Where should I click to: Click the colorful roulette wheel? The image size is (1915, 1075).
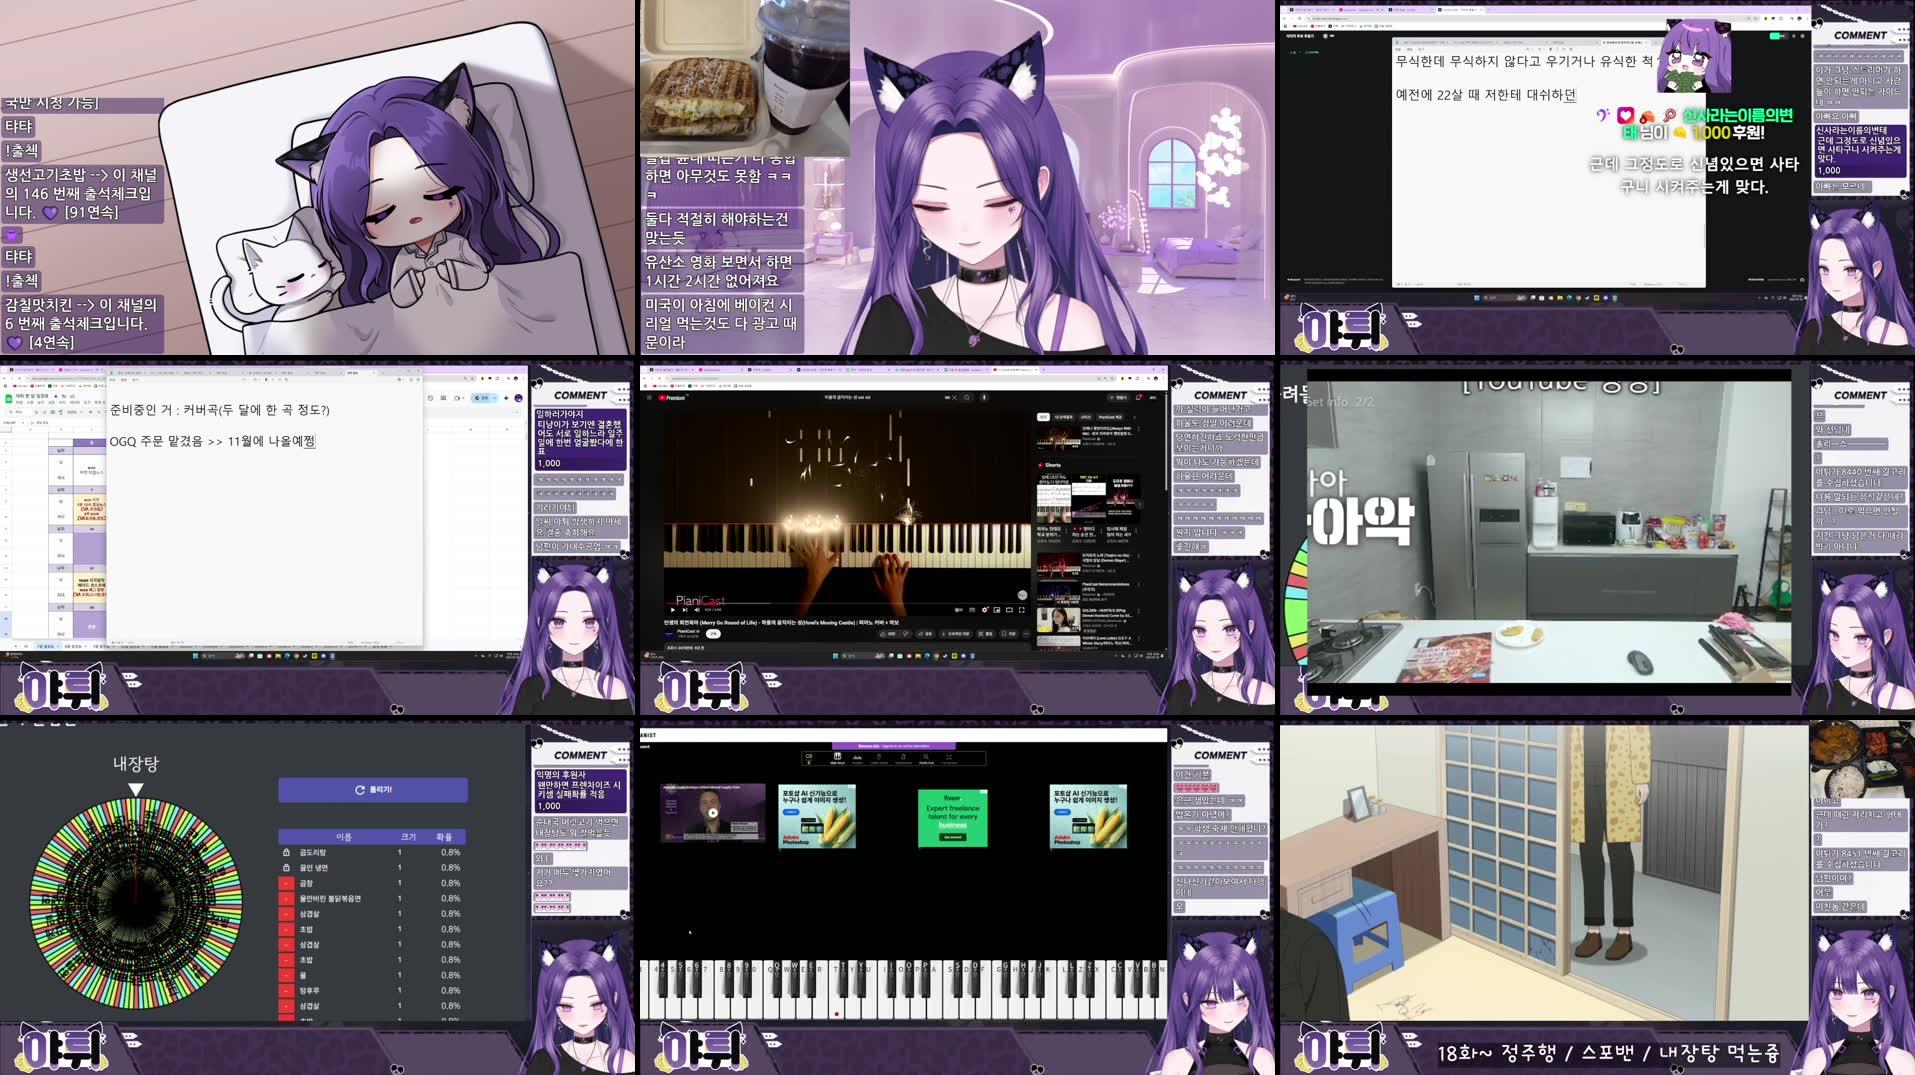point(136,902)
